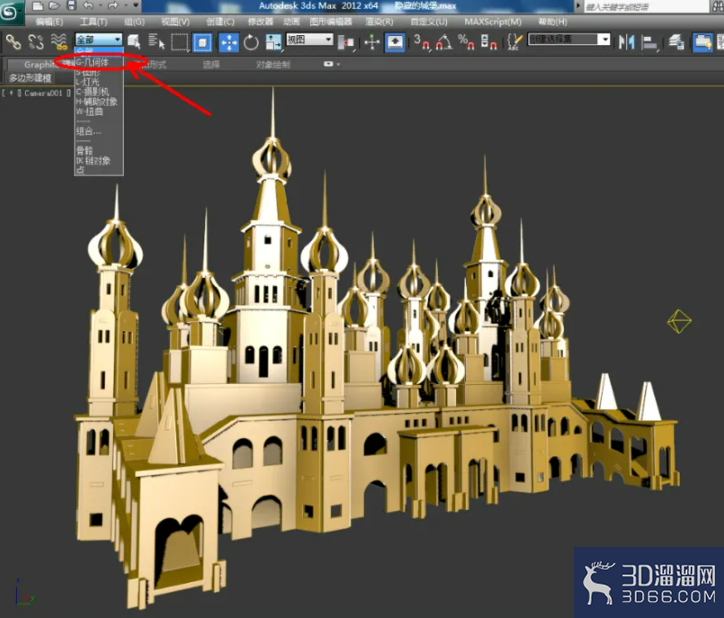Switch to the 对象绘制 ribbon tab
The width and height of the screenshot is (724, 618).
pyautogui.click(x=273, y=65)
